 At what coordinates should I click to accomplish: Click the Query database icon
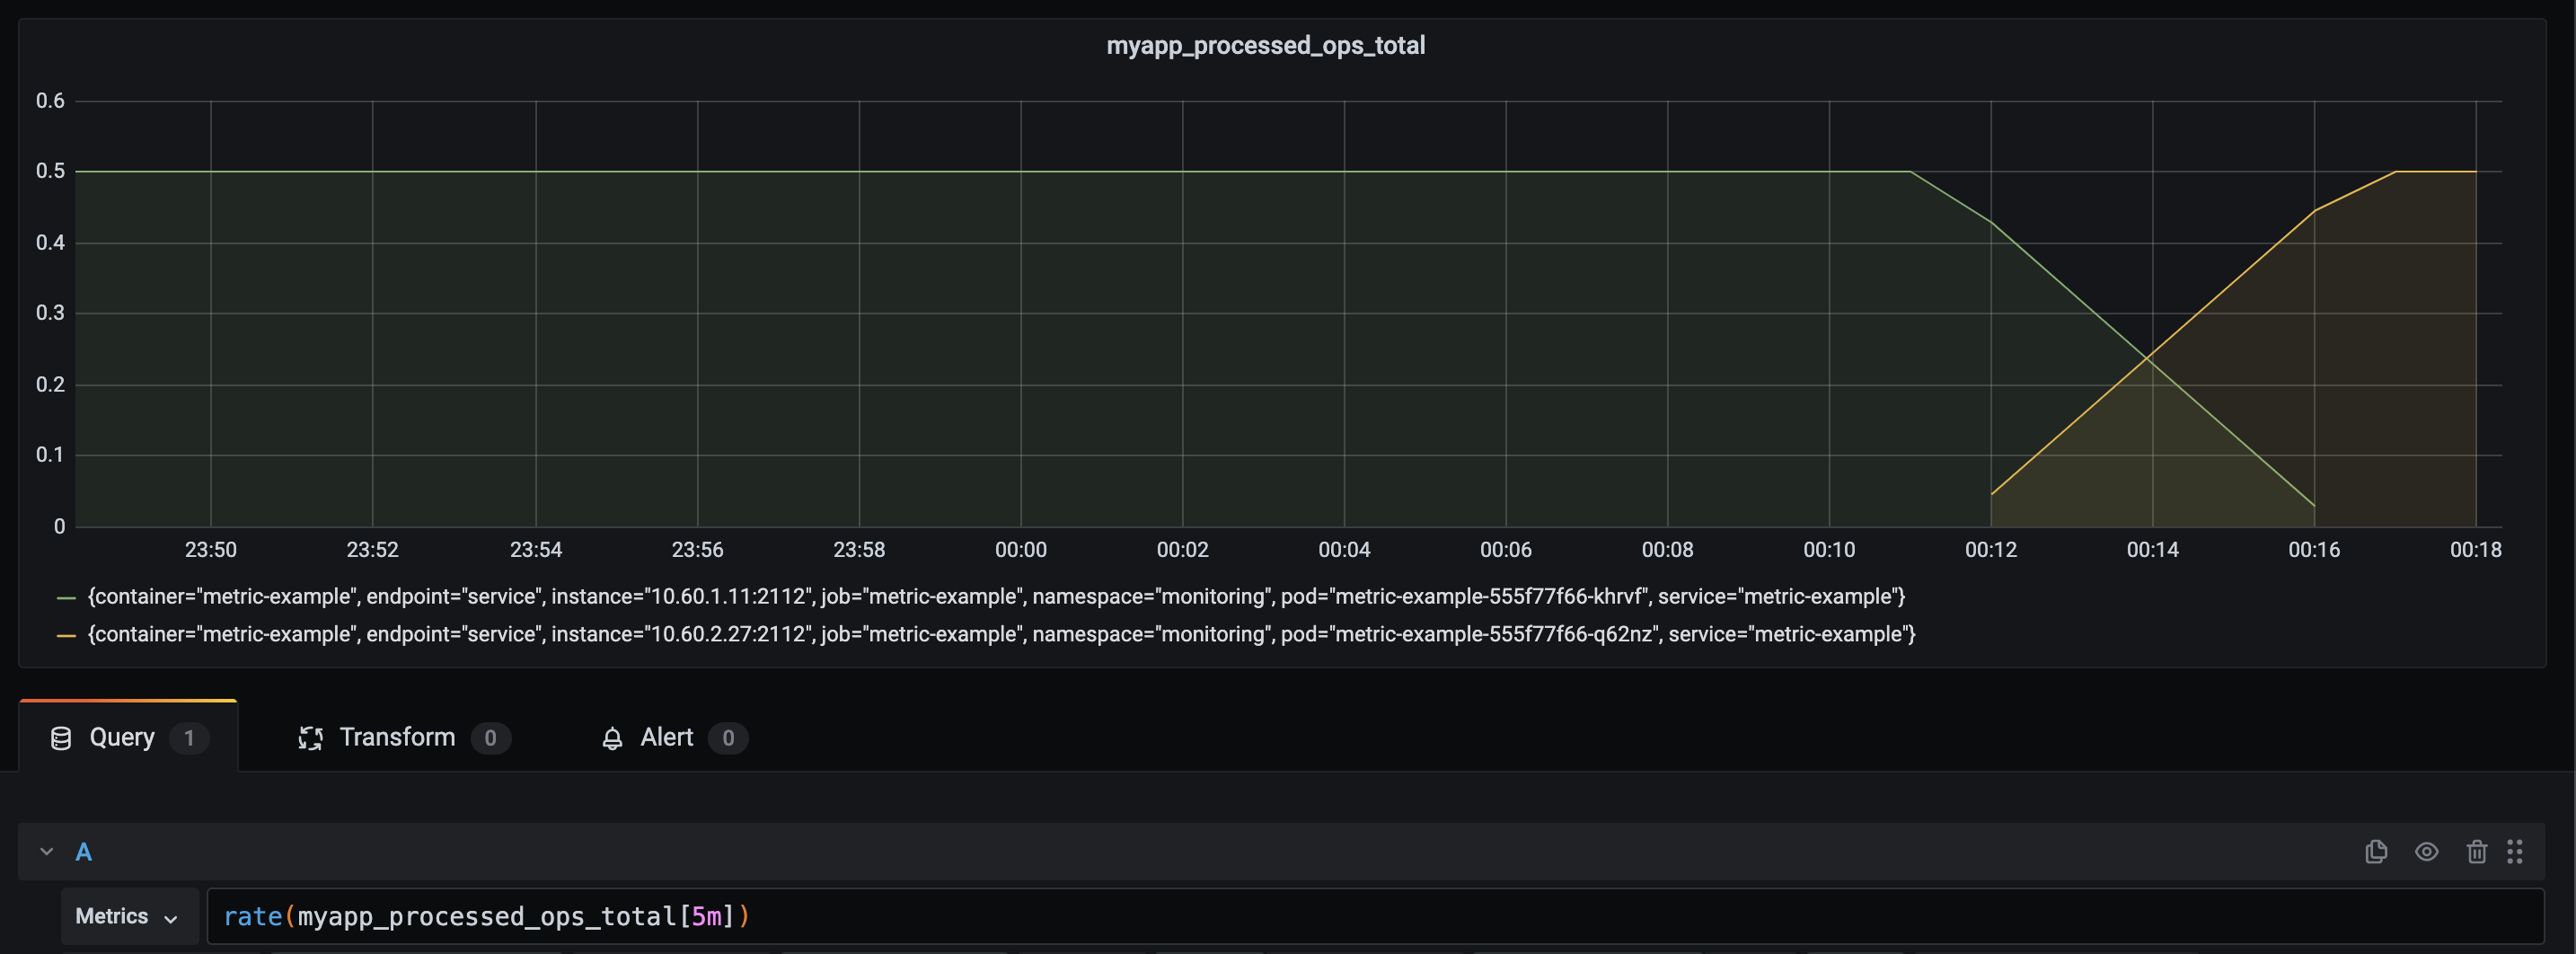(61, 738)
